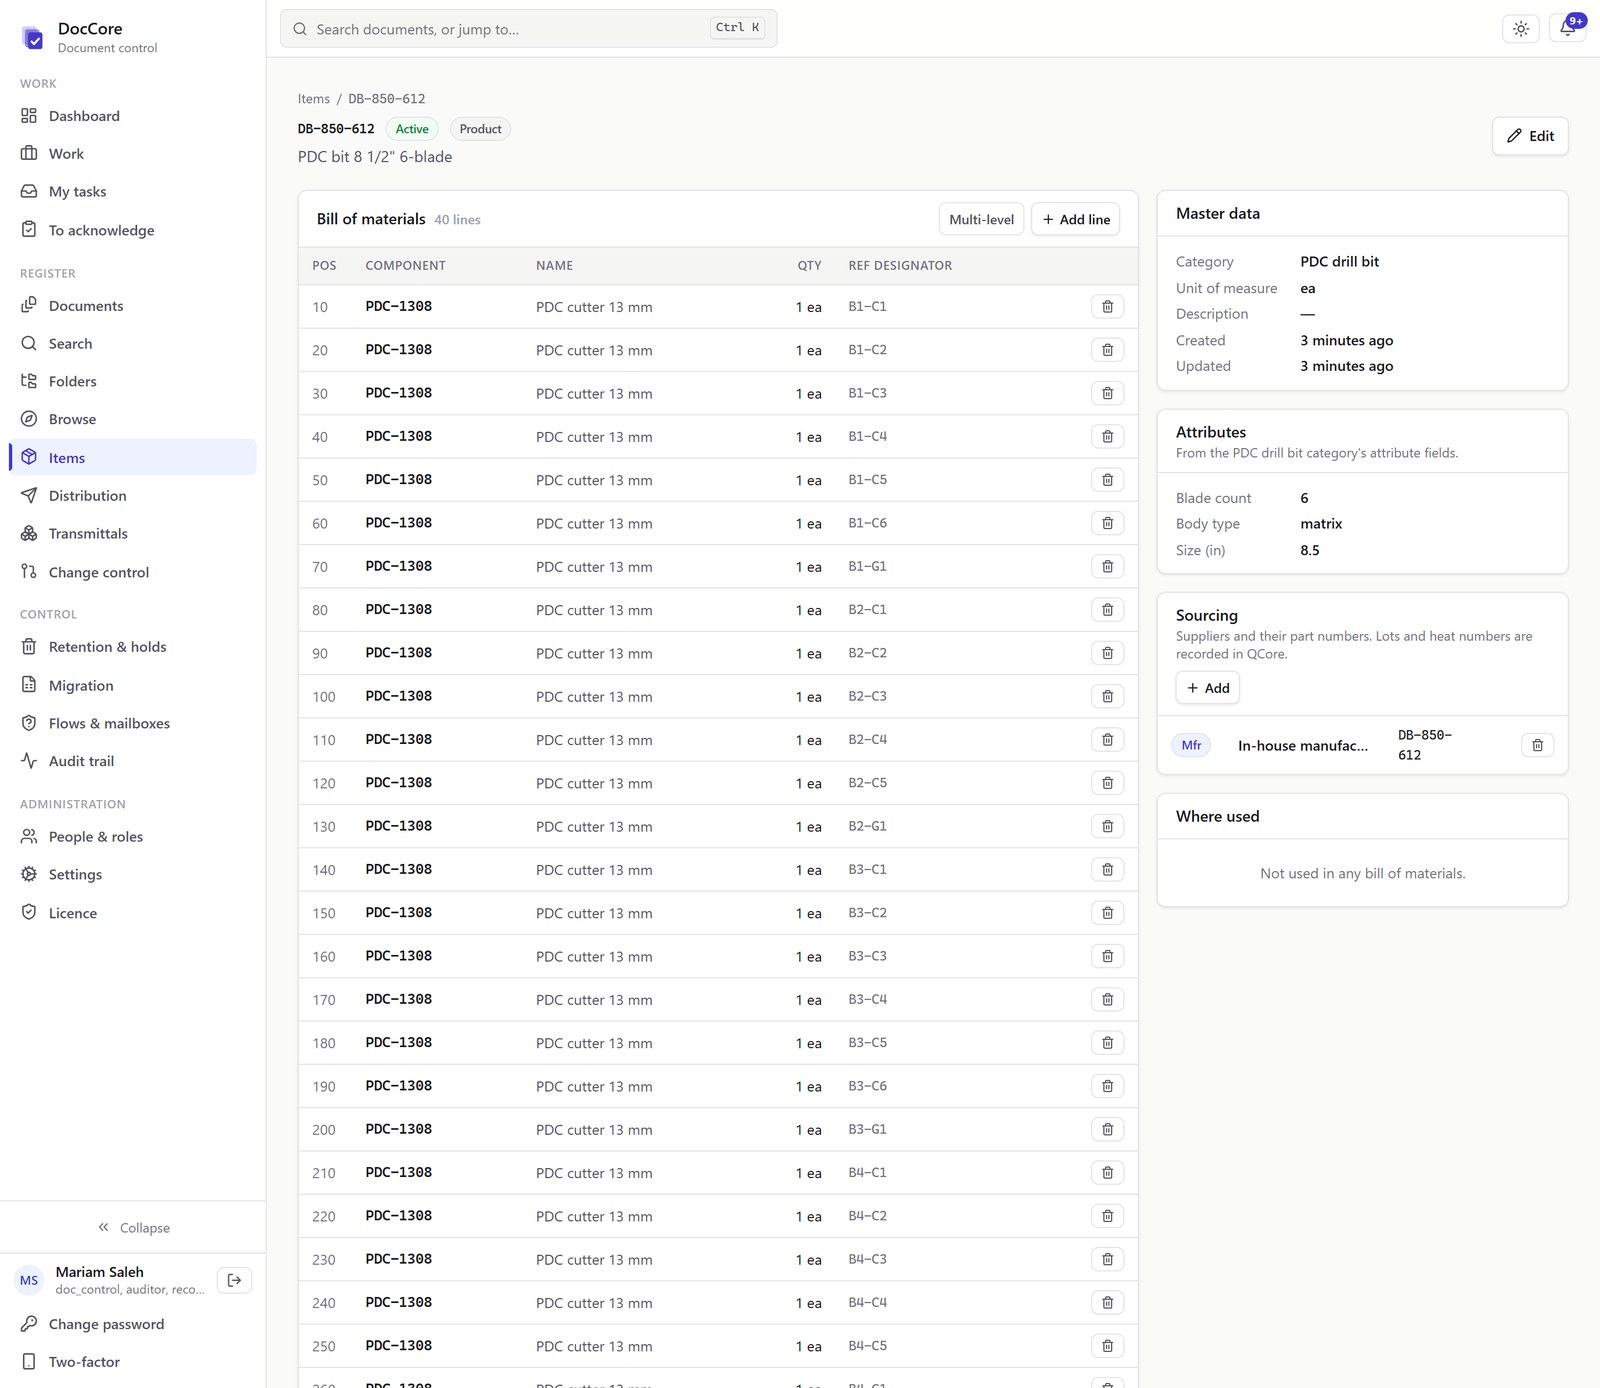Click the DocCore logo icon
The image size is (1600, 1388).
click(x=33, y=38)
